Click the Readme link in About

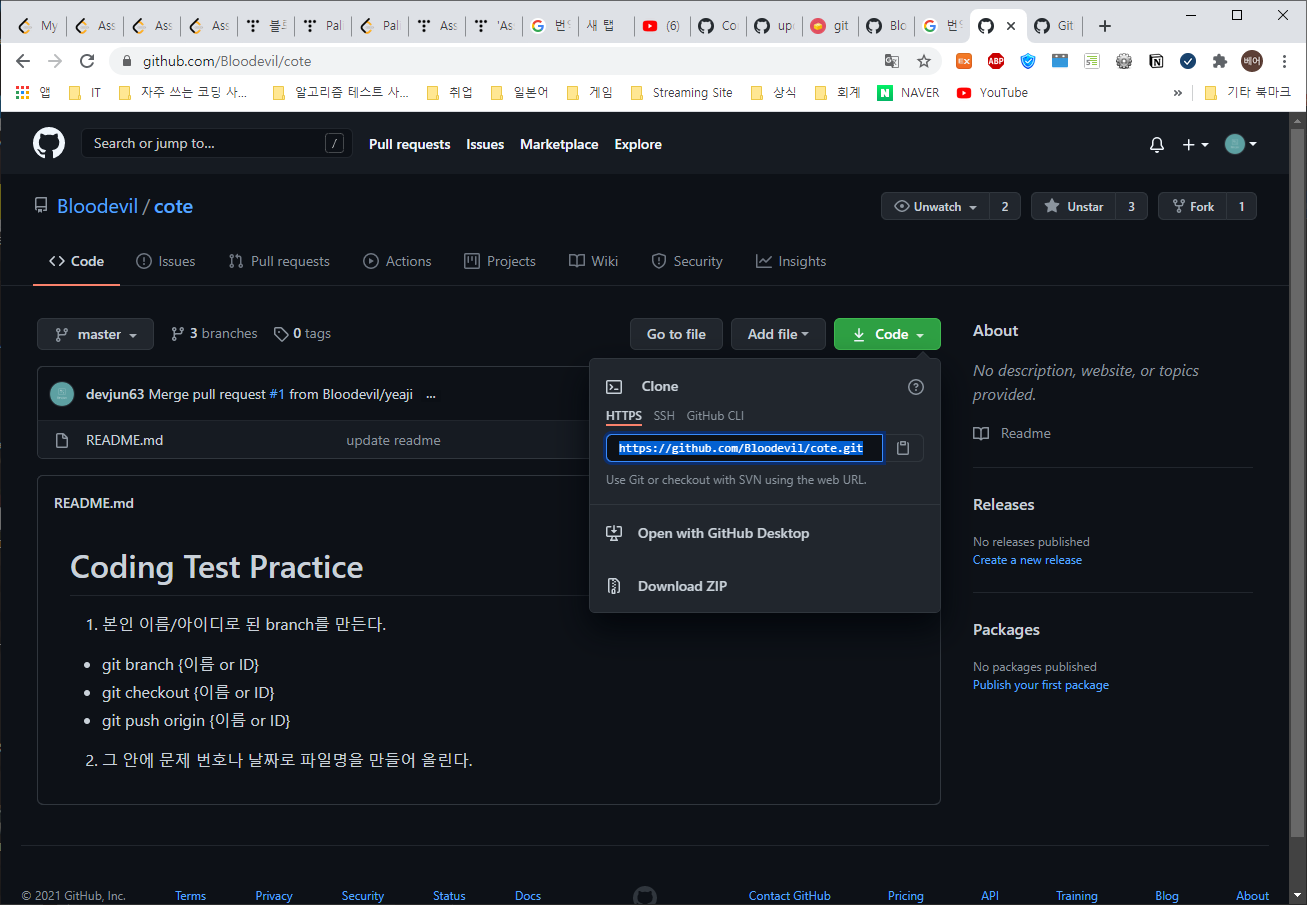(x=1012, y=433)
